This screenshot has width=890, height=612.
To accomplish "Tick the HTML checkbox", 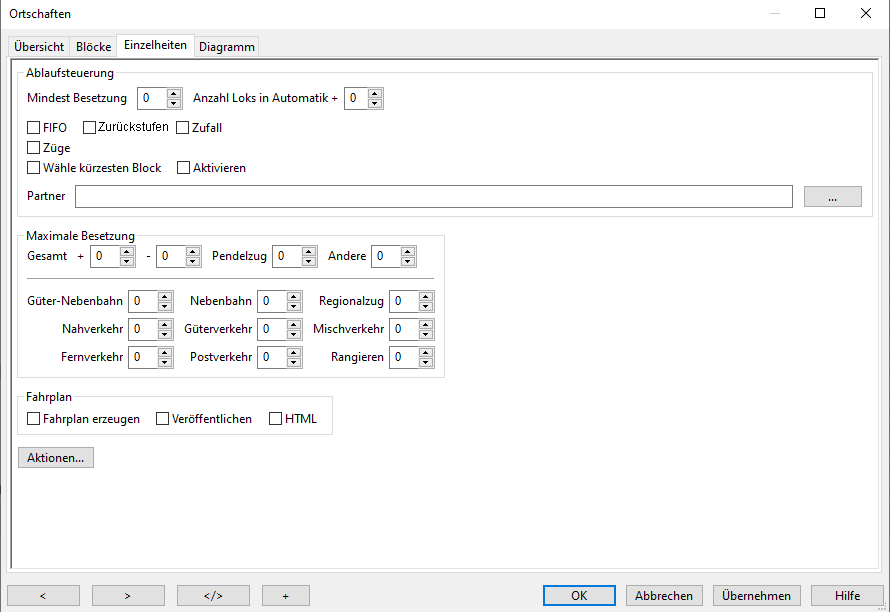I will pyautogui.click(x=276, y=419).
